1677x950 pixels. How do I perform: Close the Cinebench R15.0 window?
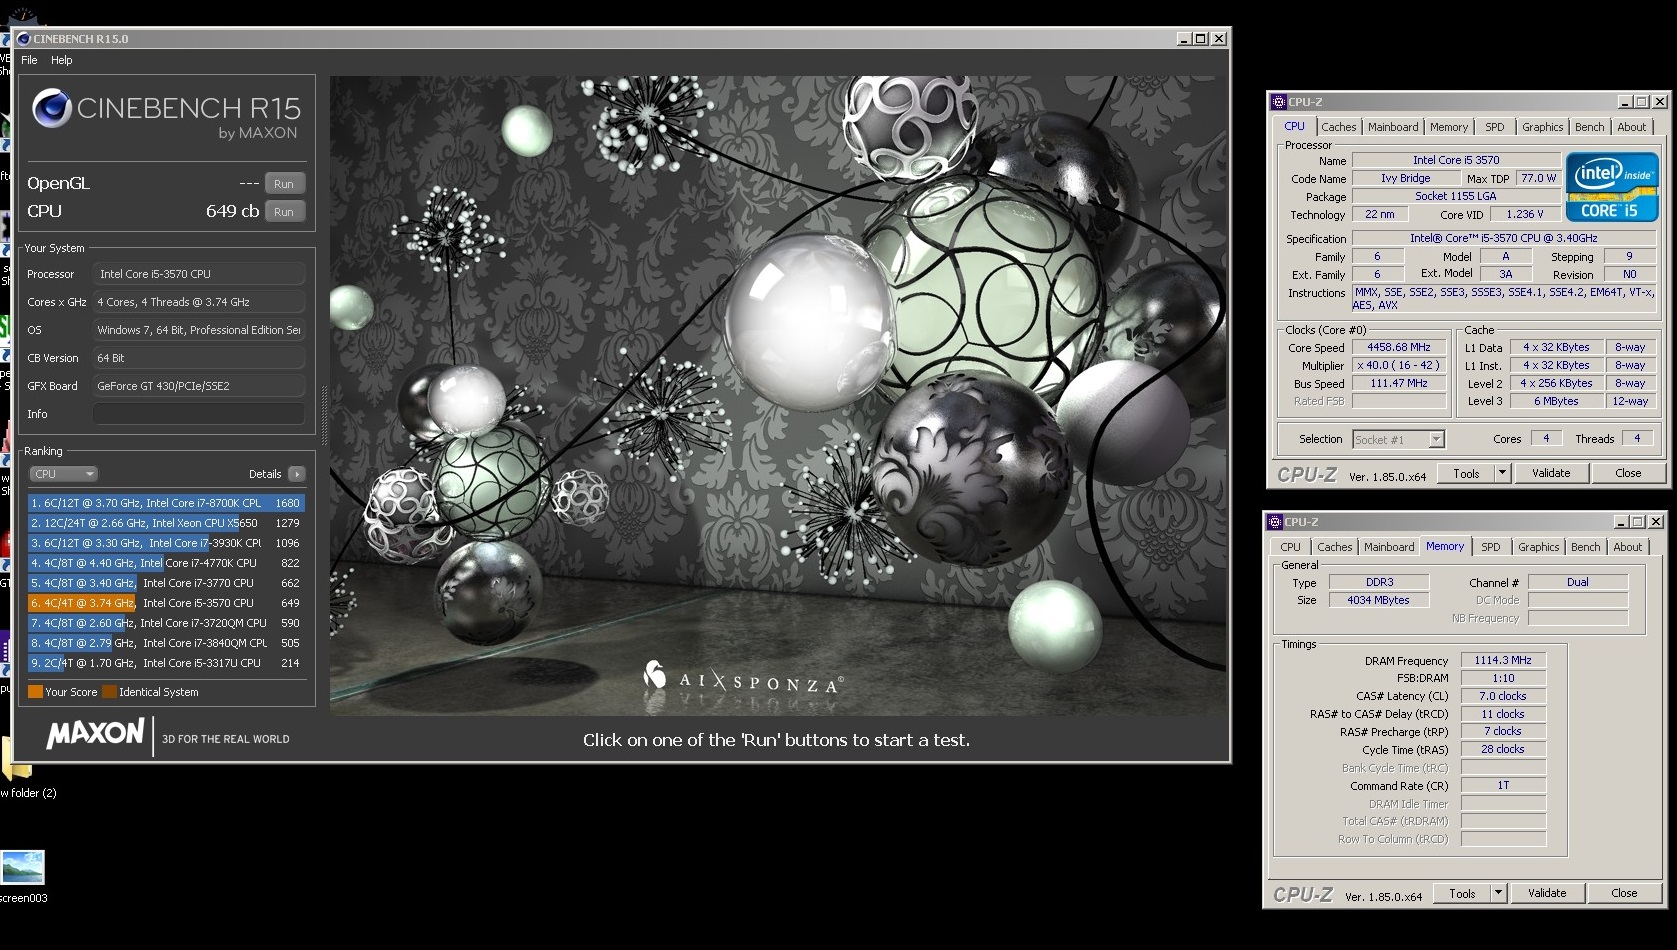click(1218, 39)
